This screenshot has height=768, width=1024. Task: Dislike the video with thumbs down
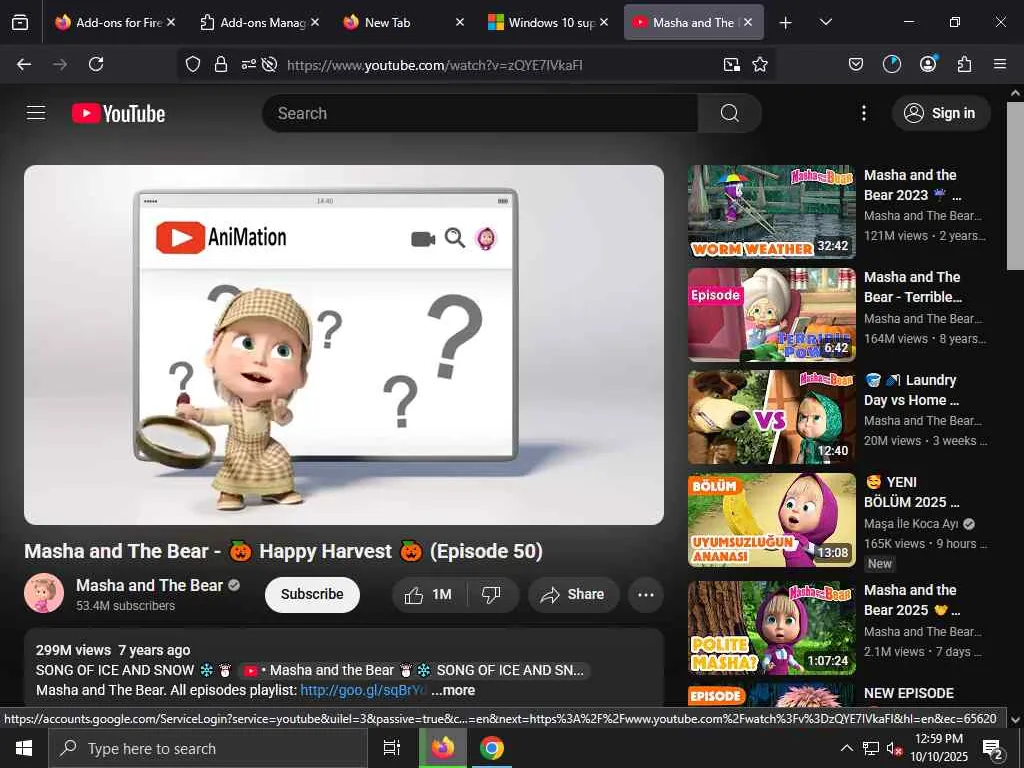pos(491,595)
